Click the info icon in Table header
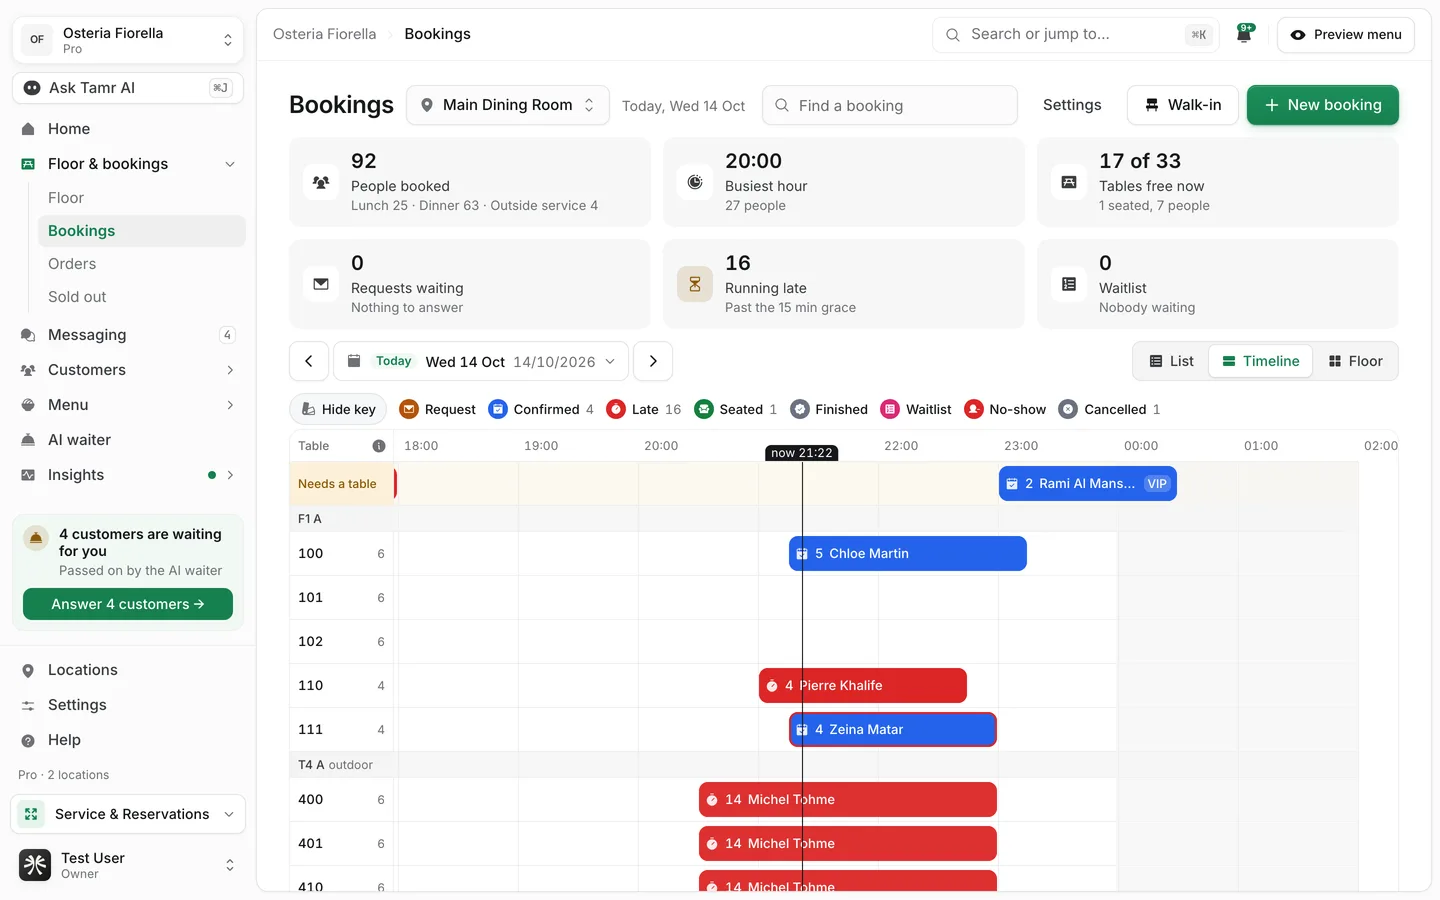This screenshot has width=1440, height=900. pos(379,446)
